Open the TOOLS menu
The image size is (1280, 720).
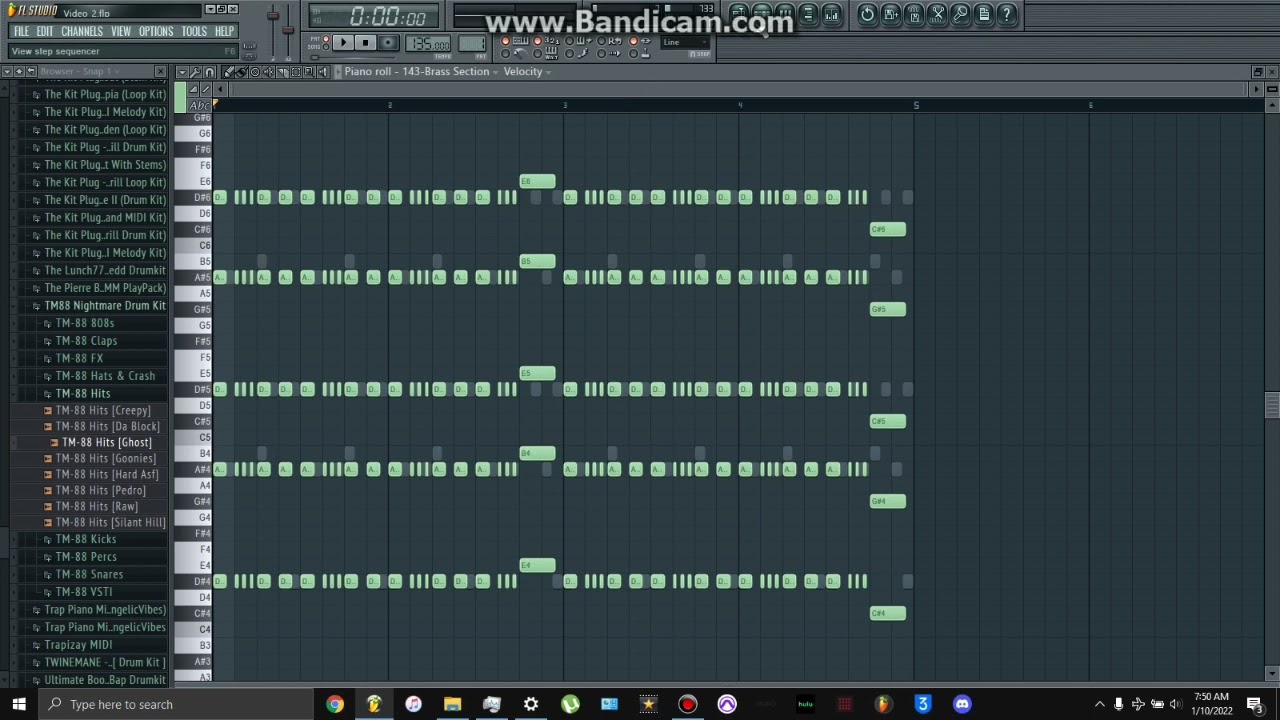[x=194, y=31]
